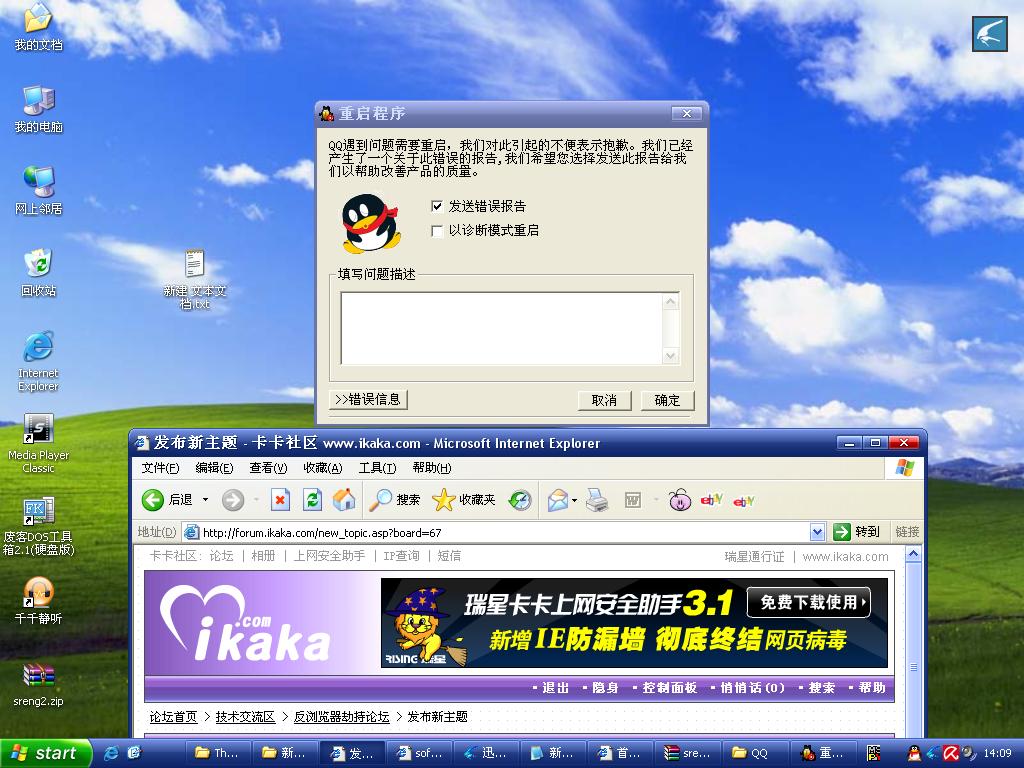Click the sreng2.zip desktop archive
The image size is (1024, 768).
[39, 685]
